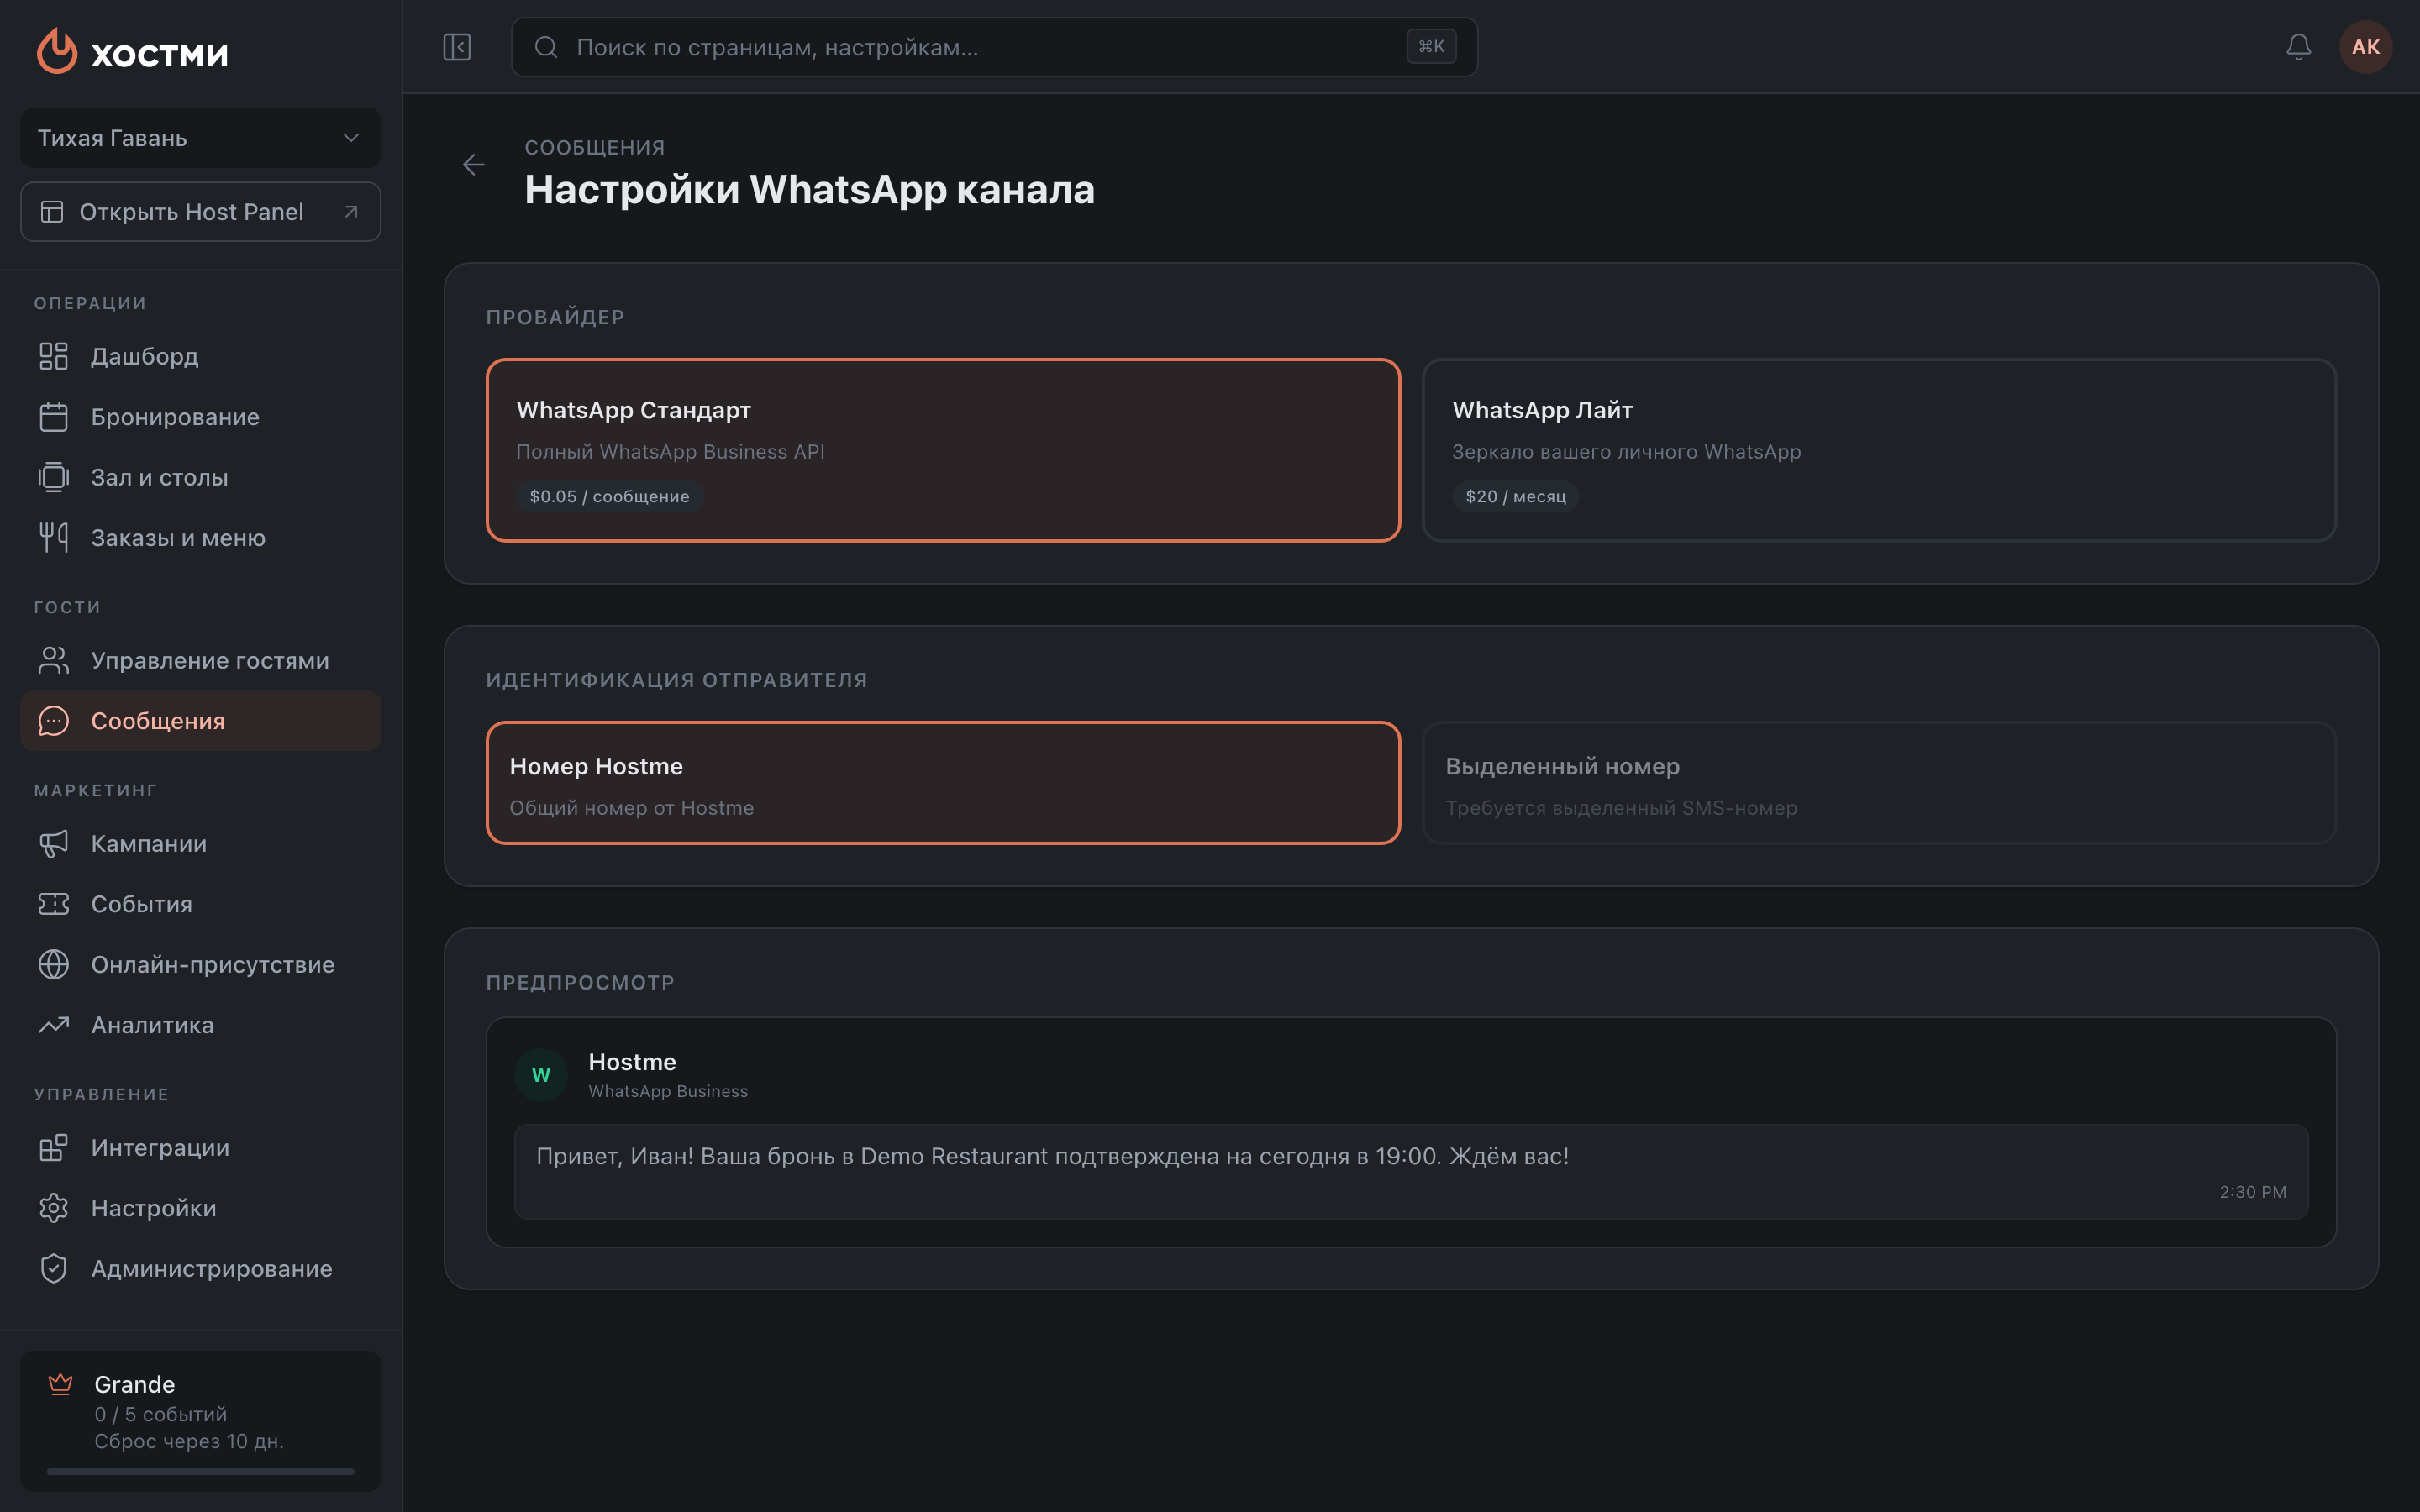Screen dimensions: 2420x1512
Task: Click the Заказы и меню utensils icon
Action: [54, 538]
